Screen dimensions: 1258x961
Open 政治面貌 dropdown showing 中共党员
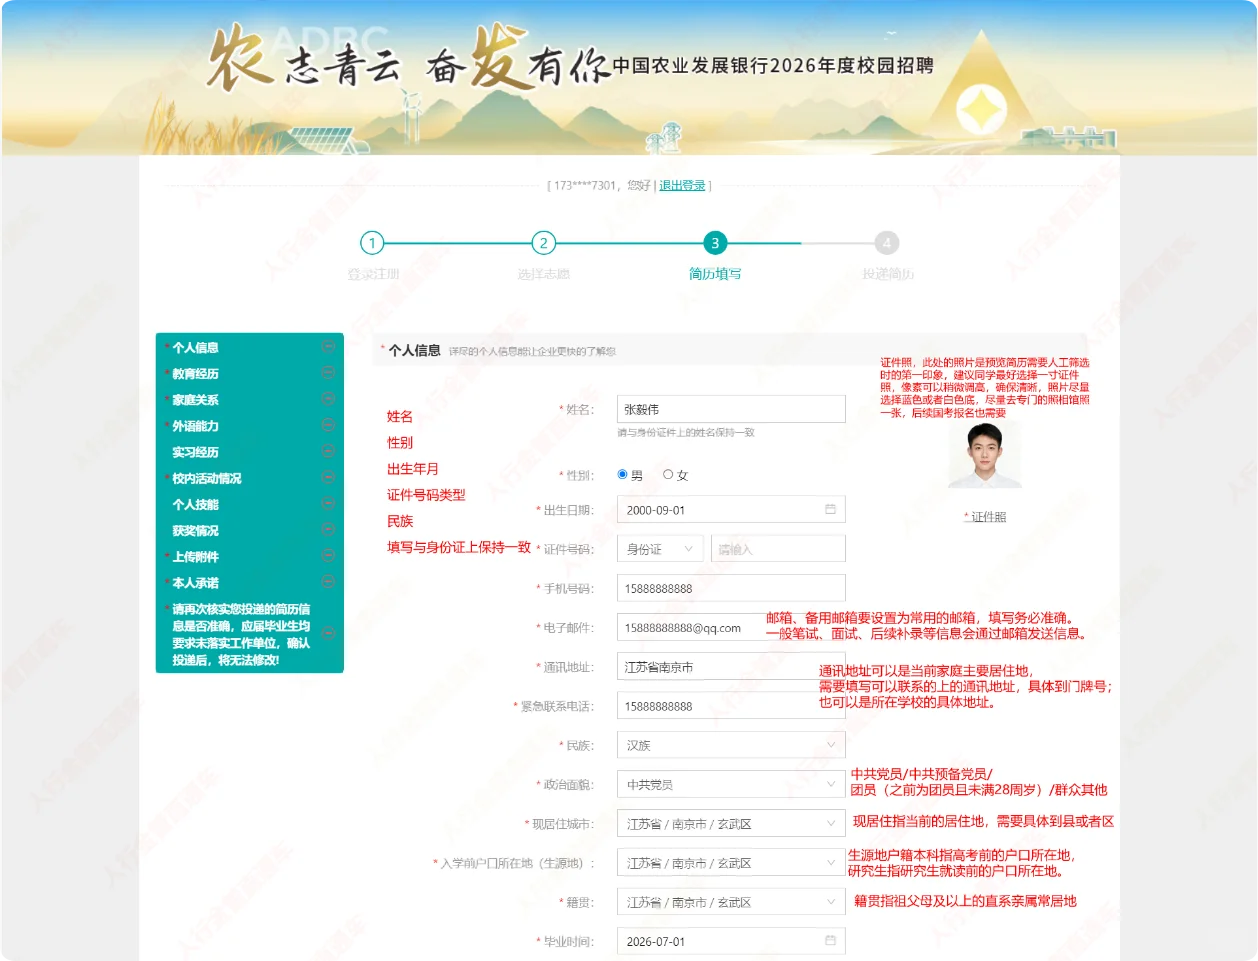pyautogui.click(x=731, y=784)
